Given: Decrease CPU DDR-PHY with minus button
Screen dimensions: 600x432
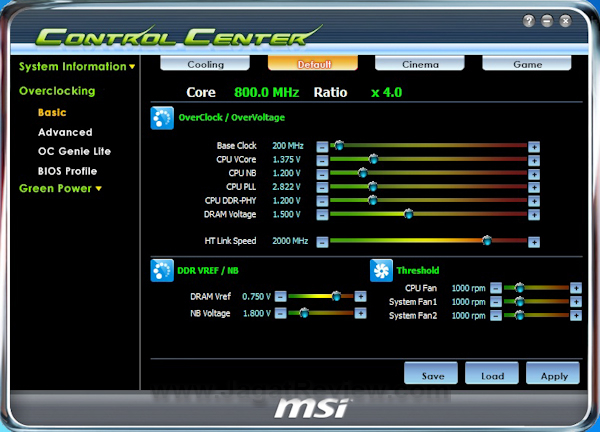Looking at the screenshot, I should (x=322, y=201).
